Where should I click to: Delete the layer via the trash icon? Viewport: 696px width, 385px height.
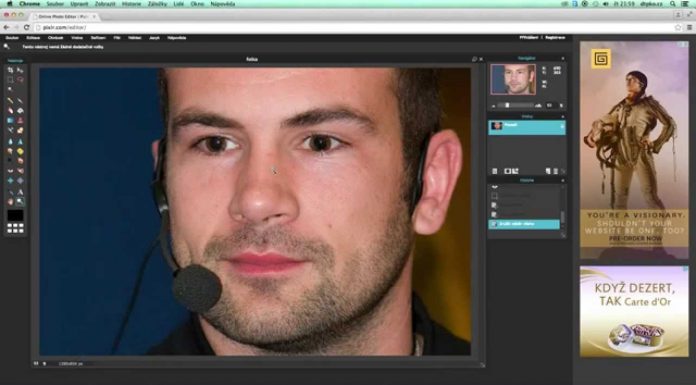click(556, 171)
